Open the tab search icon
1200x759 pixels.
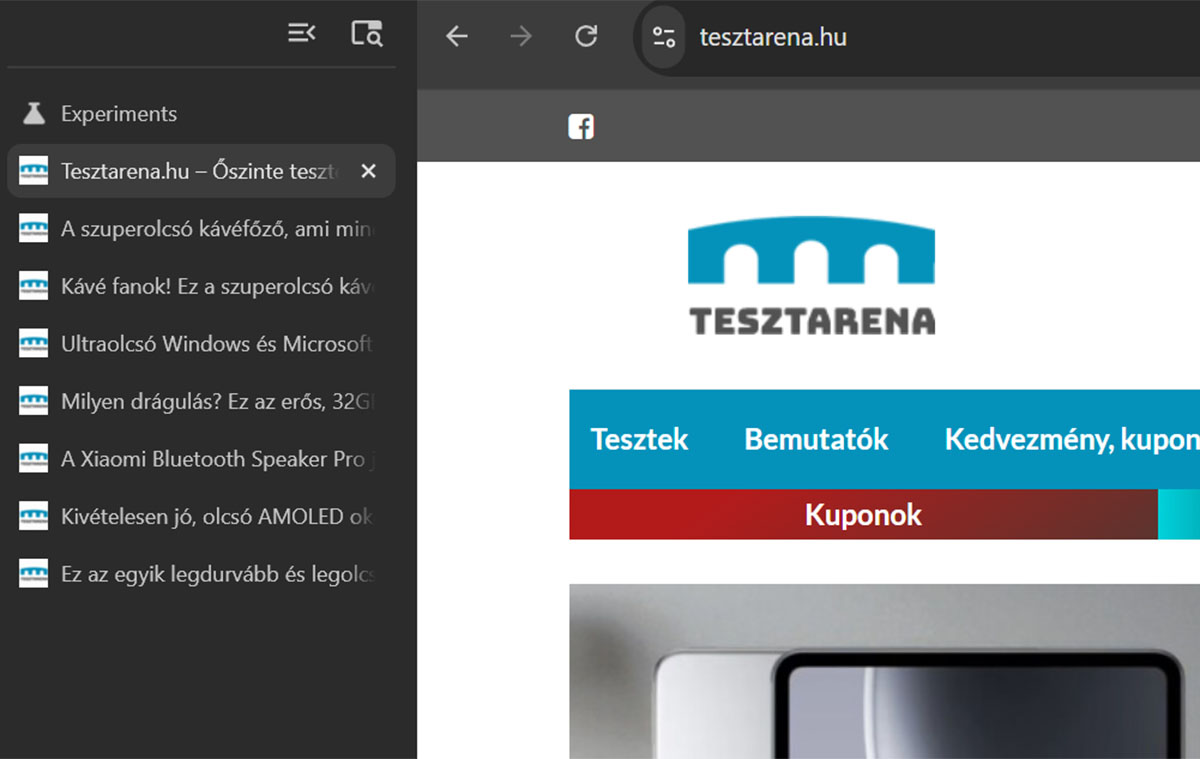366,34
